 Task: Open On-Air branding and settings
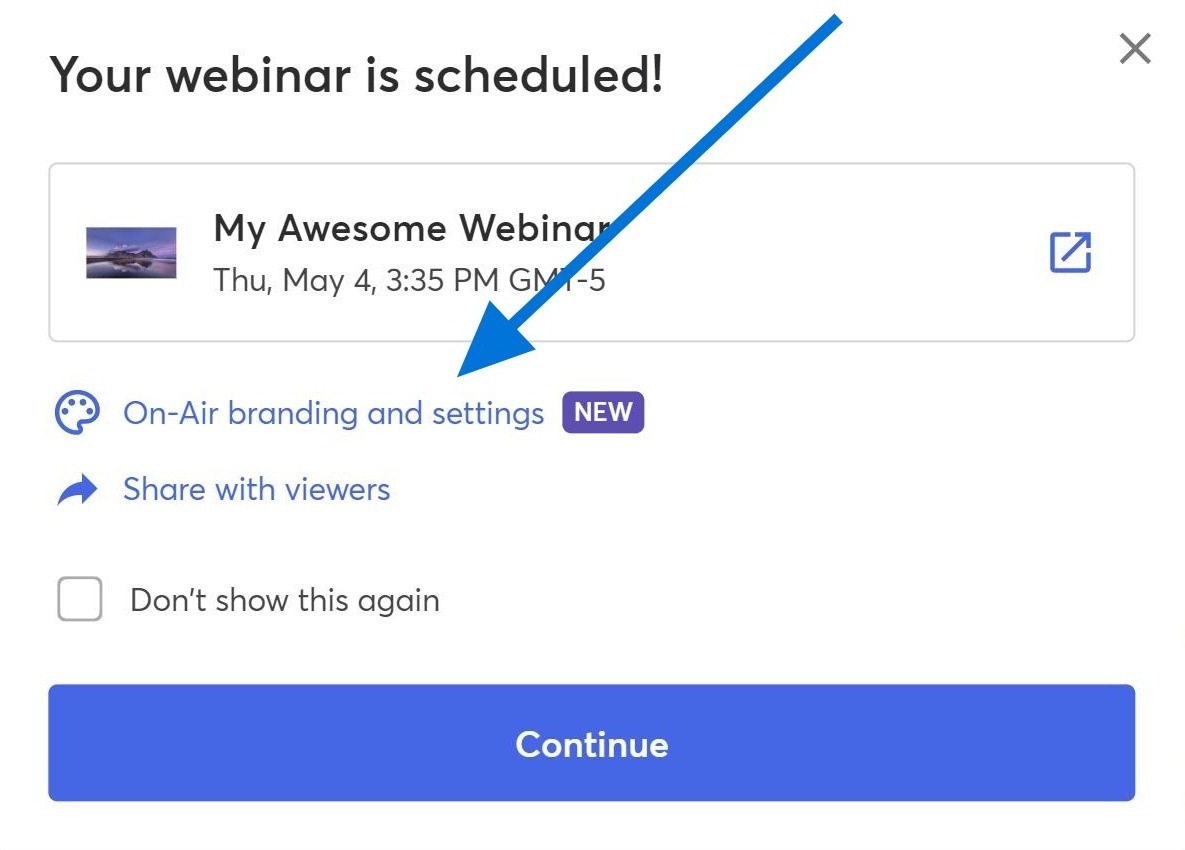pyautogui.click(x=333, y=413)
